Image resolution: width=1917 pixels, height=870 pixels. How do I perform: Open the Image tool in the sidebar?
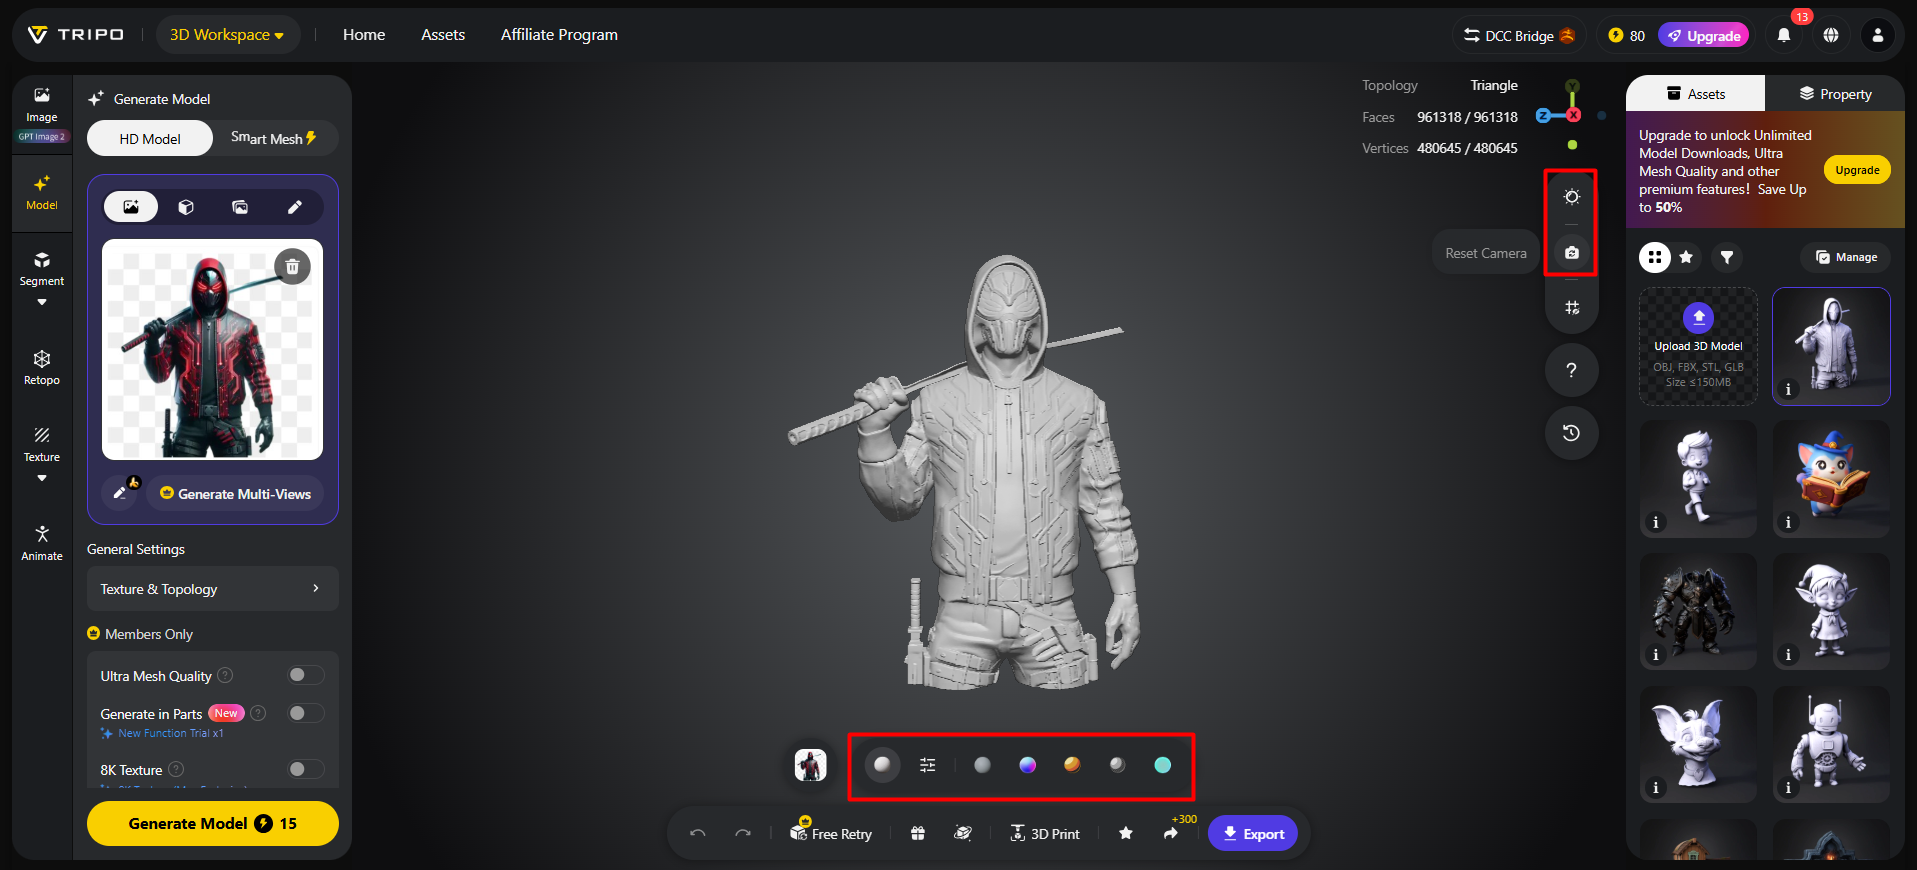42,104
